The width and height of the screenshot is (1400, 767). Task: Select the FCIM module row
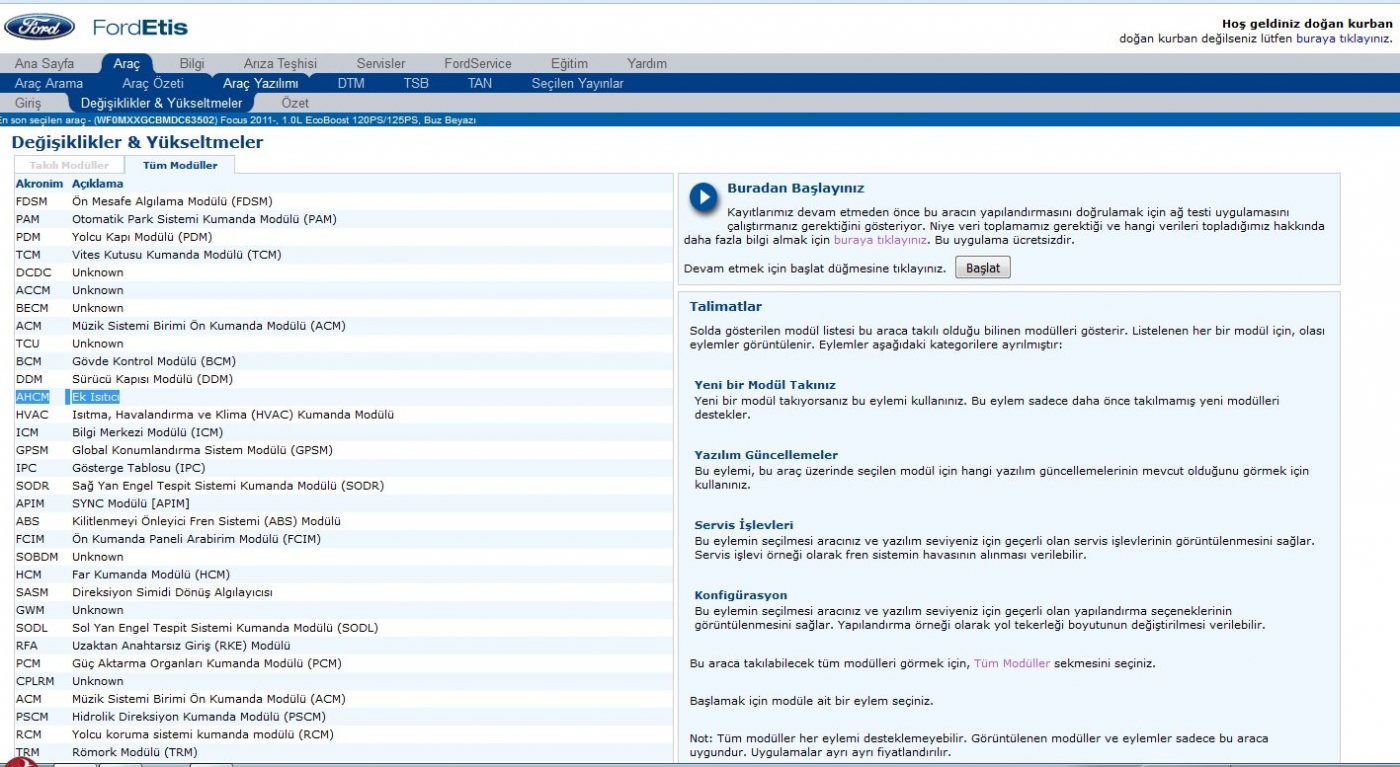pyautogui.click(x=343, y=539)
